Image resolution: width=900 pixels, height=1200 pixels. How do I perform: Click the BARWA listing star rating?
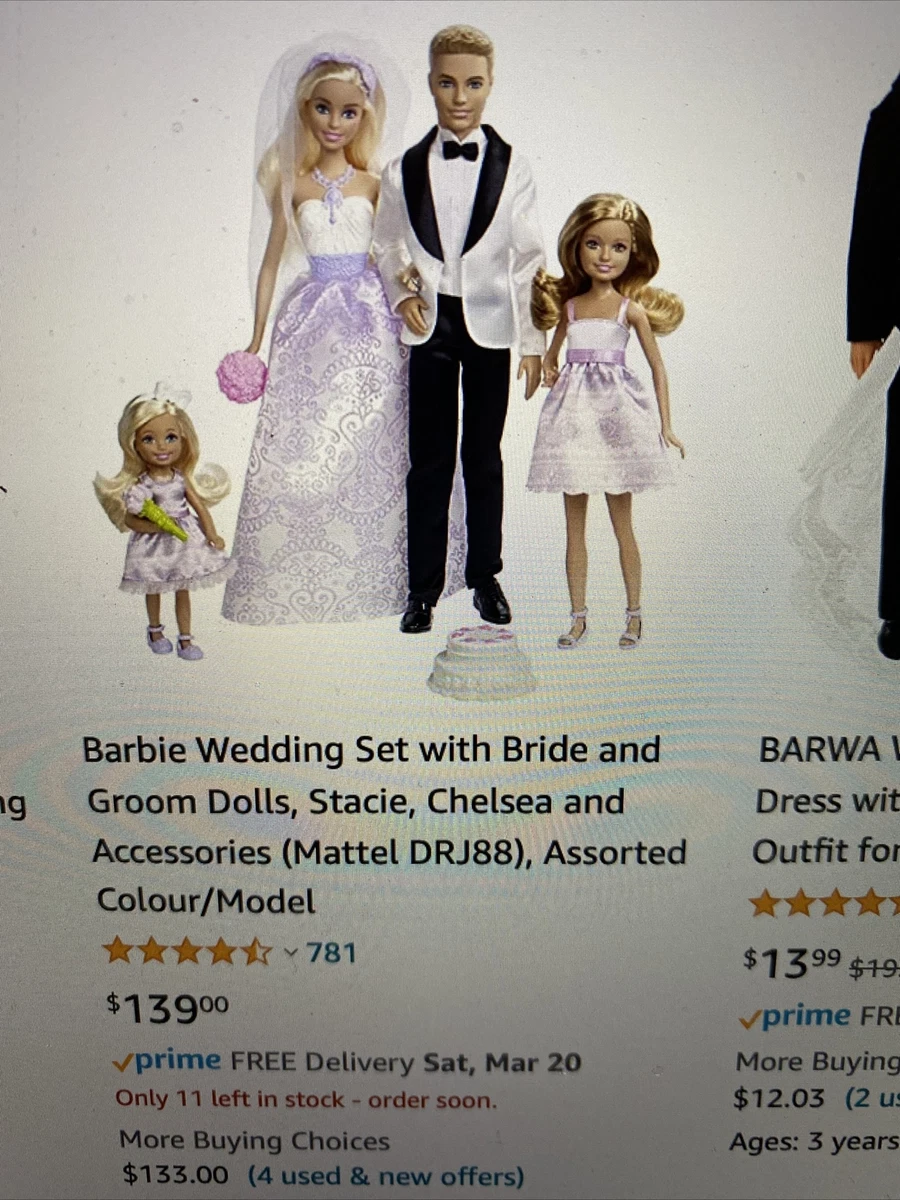(824, 904)
